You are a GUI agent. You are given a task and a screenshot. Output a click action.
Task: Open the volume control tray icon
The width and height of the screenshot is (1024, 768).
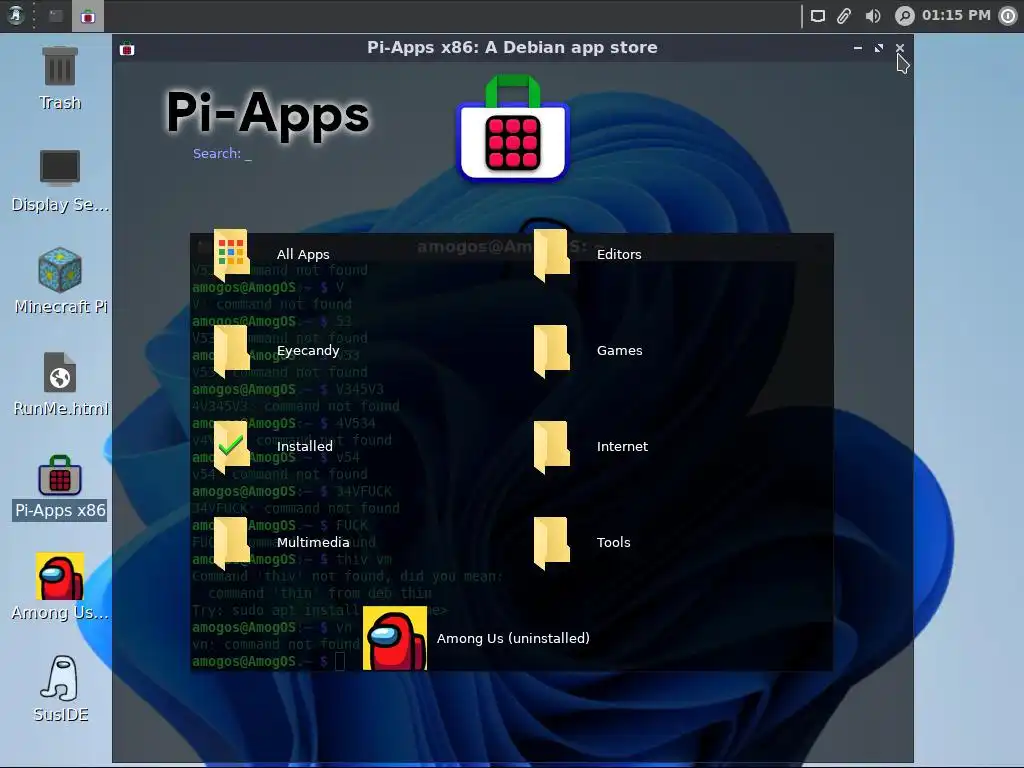point(872,16)
